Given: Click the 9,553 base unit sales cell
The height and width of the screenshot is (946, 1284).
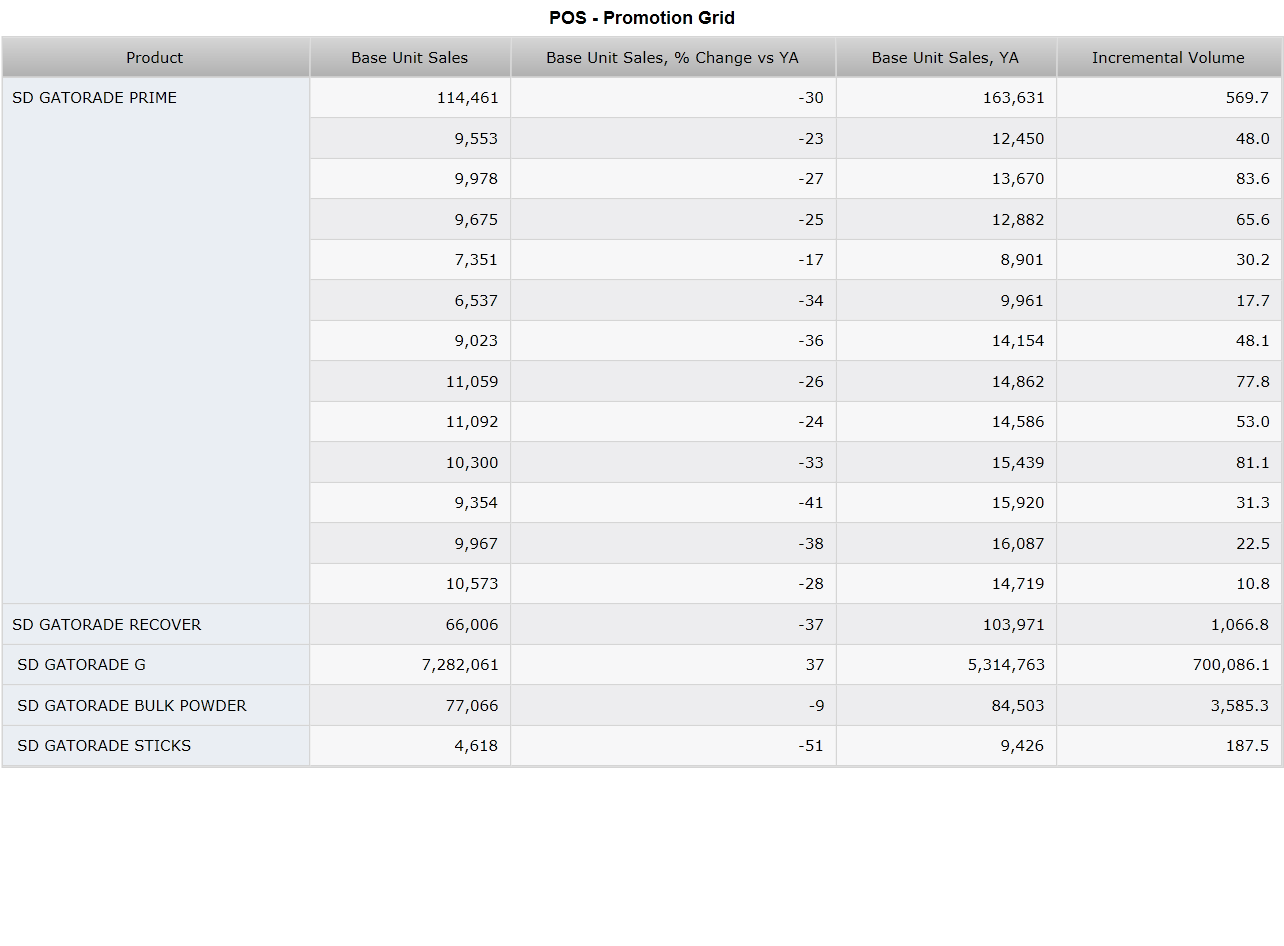Looking at the screenshot, I should click(x=410, y=138).
